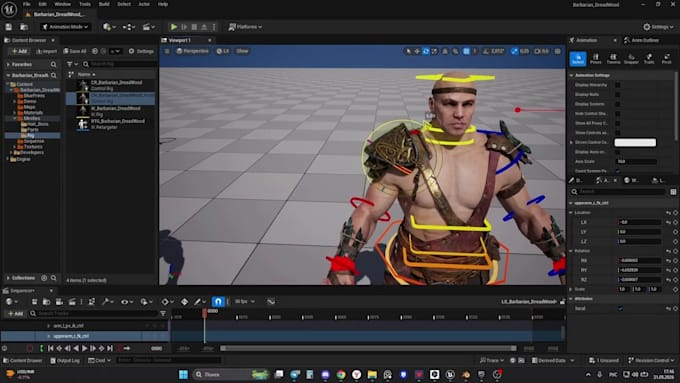The width and height of the screenshot is (680, 383).
Task: Toggle Show All Proxy Controls checkbox
Action: [618, 123]
